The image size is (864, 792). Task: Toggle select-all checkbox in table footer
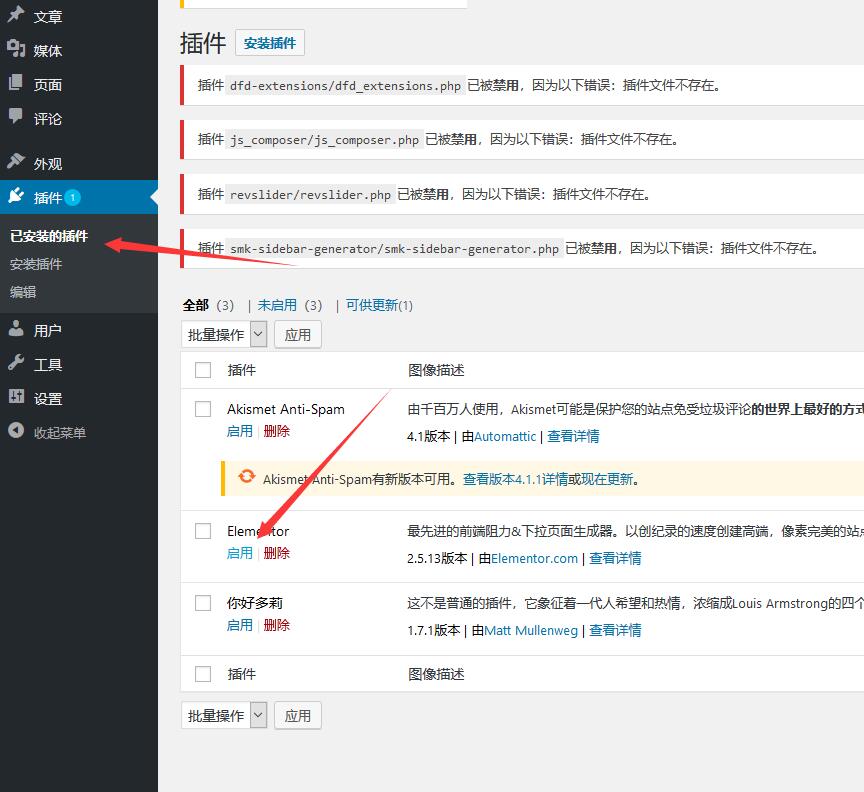tap(203, 674)
